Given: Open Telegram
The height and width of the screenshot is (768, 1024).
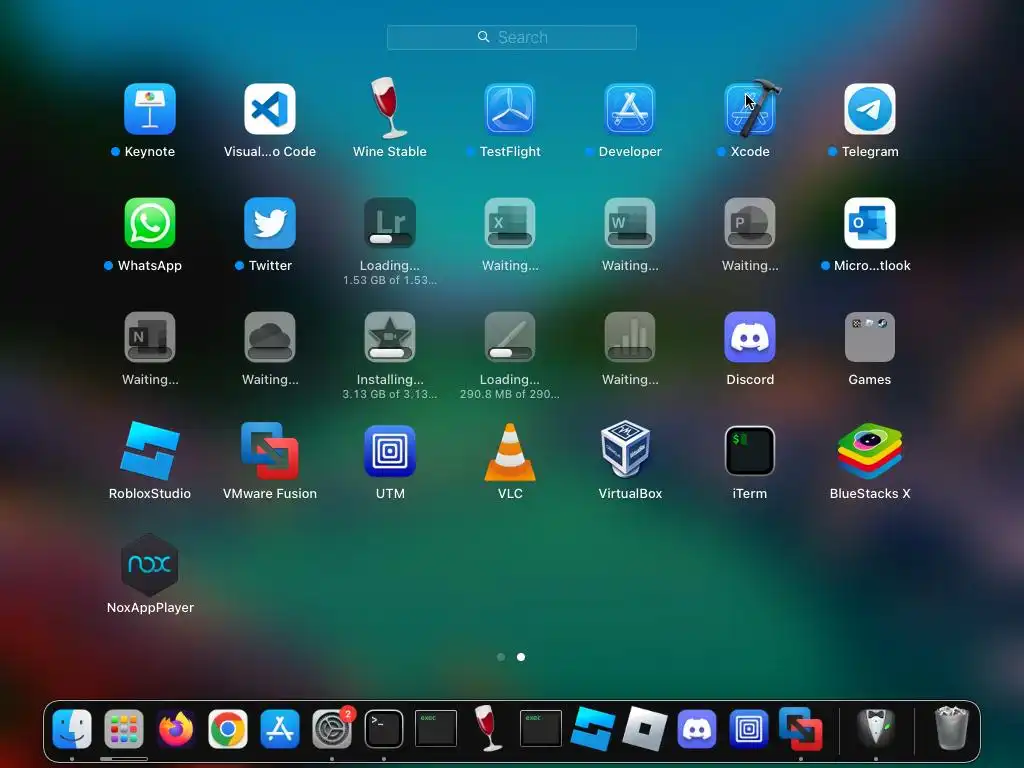Looking at the screenshot, I should point(870,109).
